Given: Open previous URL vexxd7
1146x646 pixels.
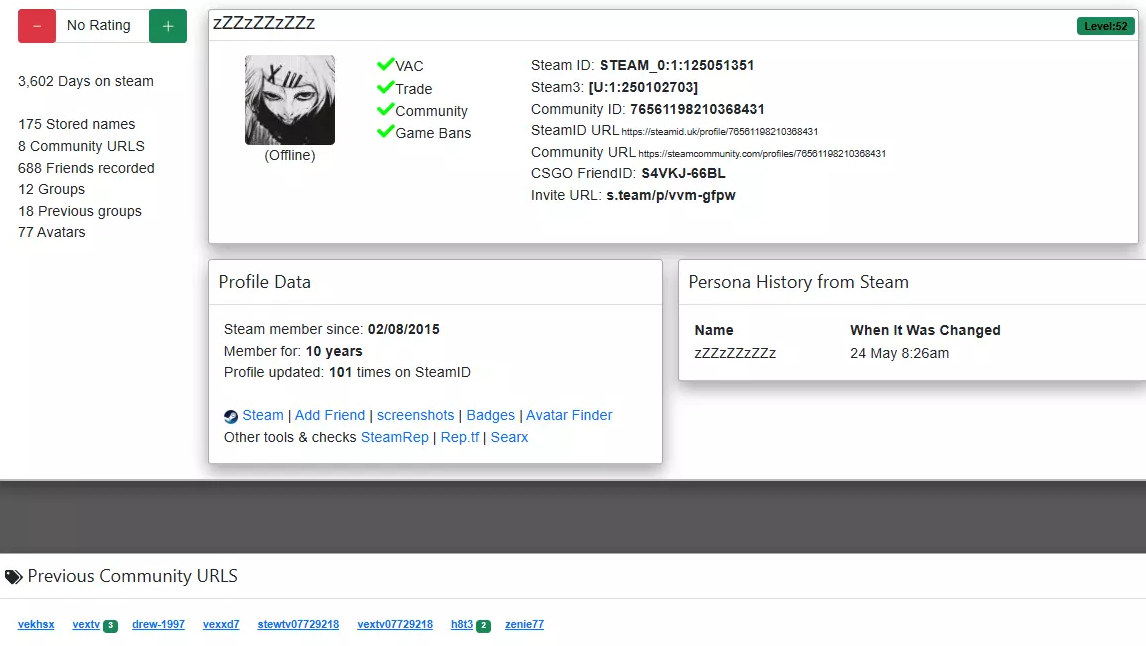Looking at the screenshot, I should [221, 624].
